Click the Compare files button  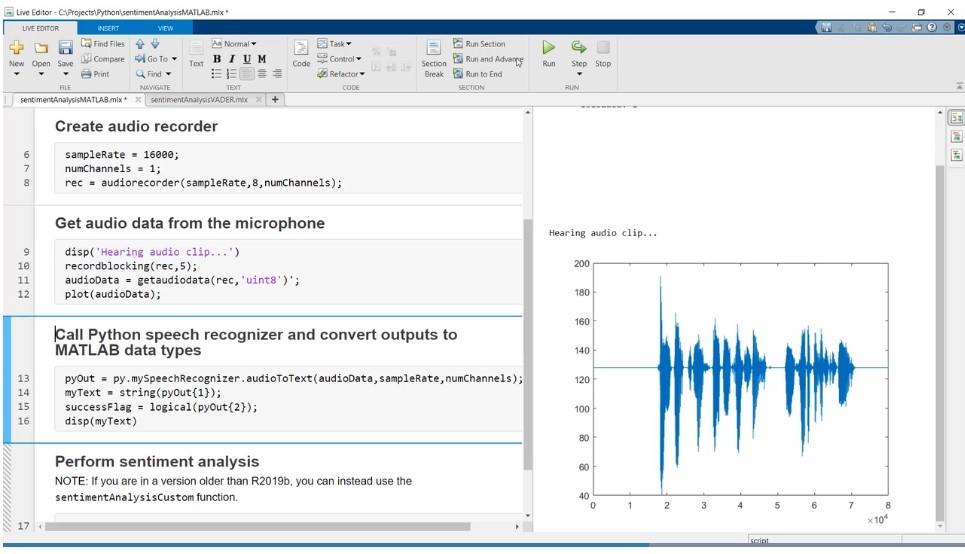103,58
